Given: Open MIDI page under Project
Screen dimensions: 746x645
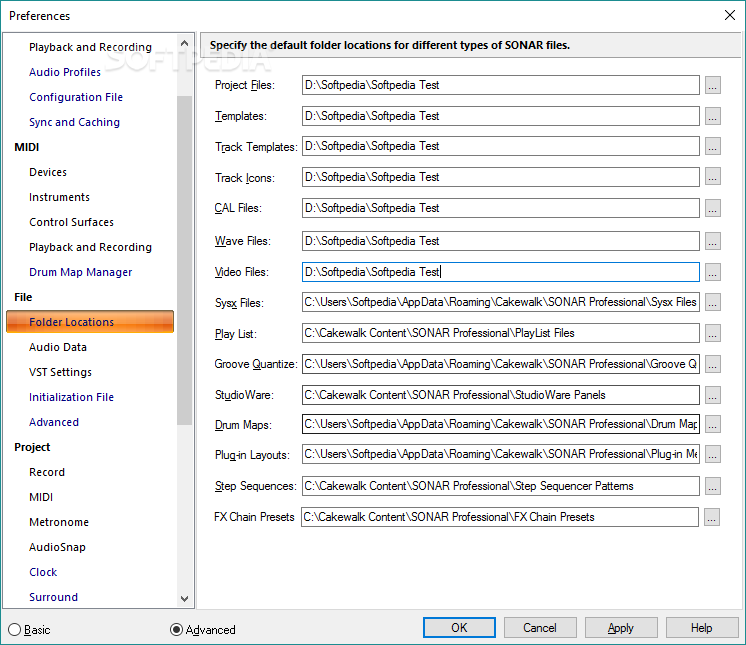Looking at the screenshot, I should pos(41,497).
